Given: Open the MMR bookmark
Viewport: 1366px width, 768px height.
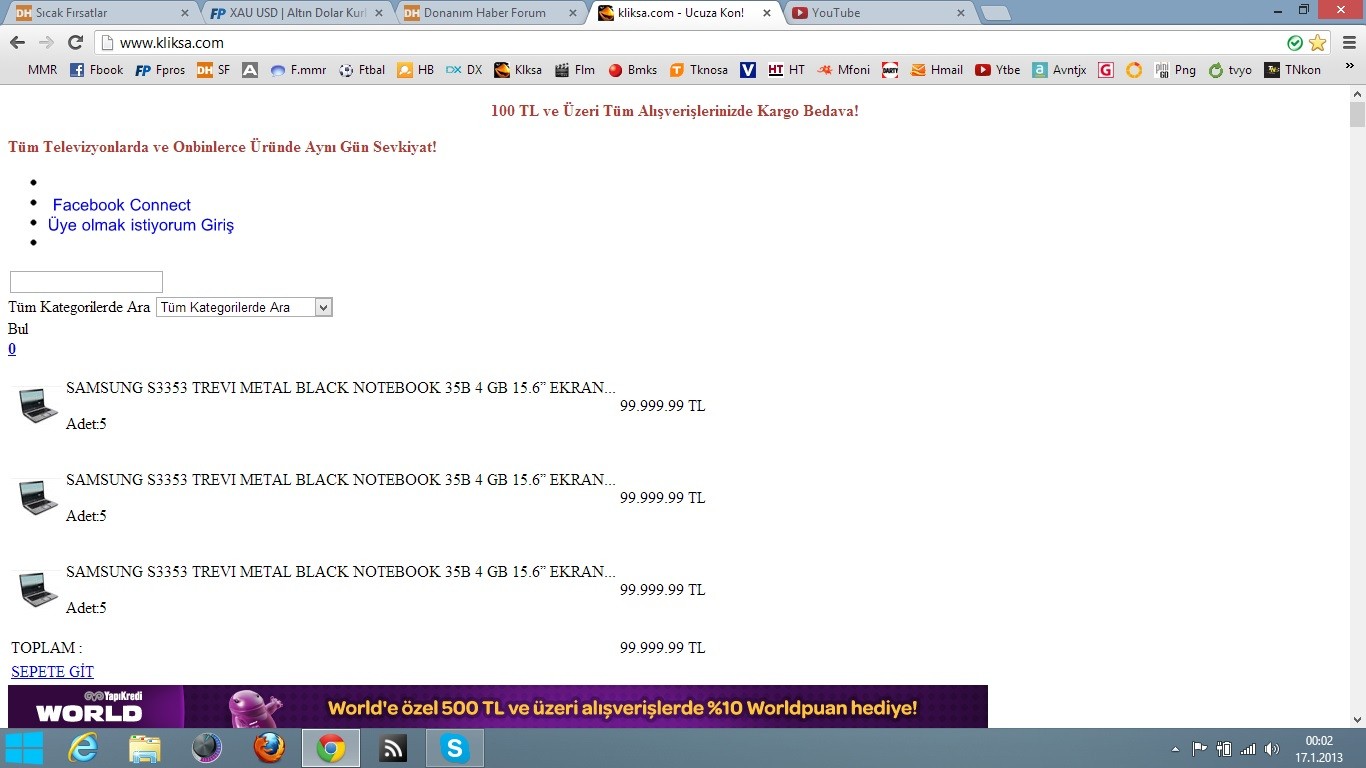Looking at the screenshot, I should click(x=42, y=70).
